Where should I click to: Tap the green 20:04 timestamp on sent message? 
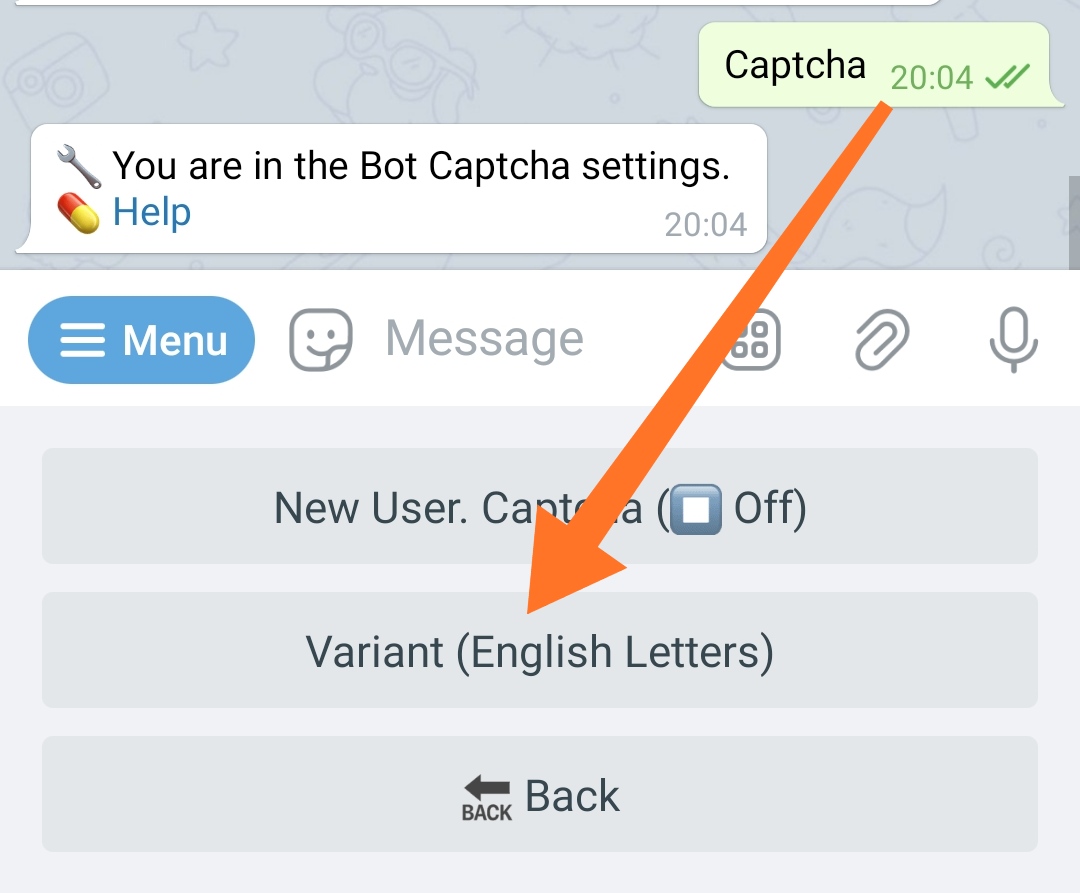point(932,77)
